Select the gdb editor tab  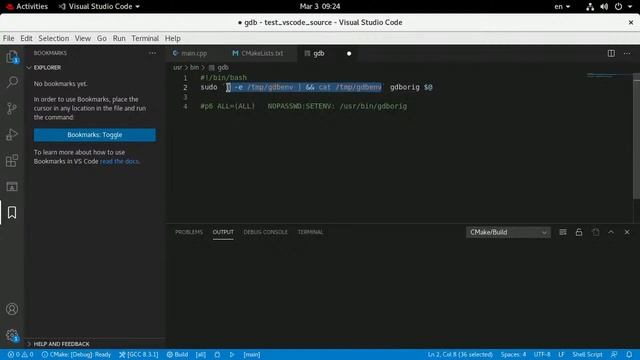pos(319,53)
